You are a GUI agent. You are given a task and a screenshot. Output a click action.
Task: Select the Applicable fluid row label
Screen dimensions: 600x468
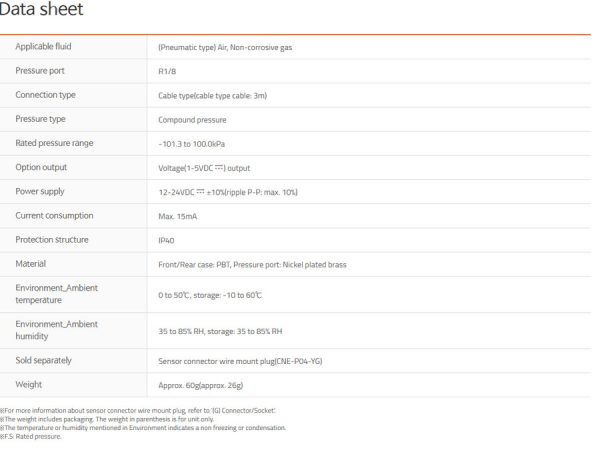click(43, 46)
